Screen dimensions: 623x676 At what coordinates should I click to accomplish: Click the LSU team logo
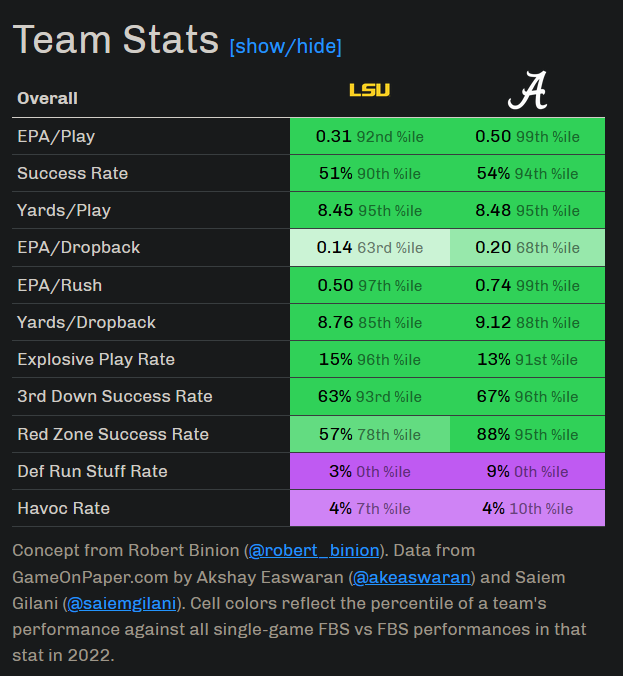(x=369, y=91)
